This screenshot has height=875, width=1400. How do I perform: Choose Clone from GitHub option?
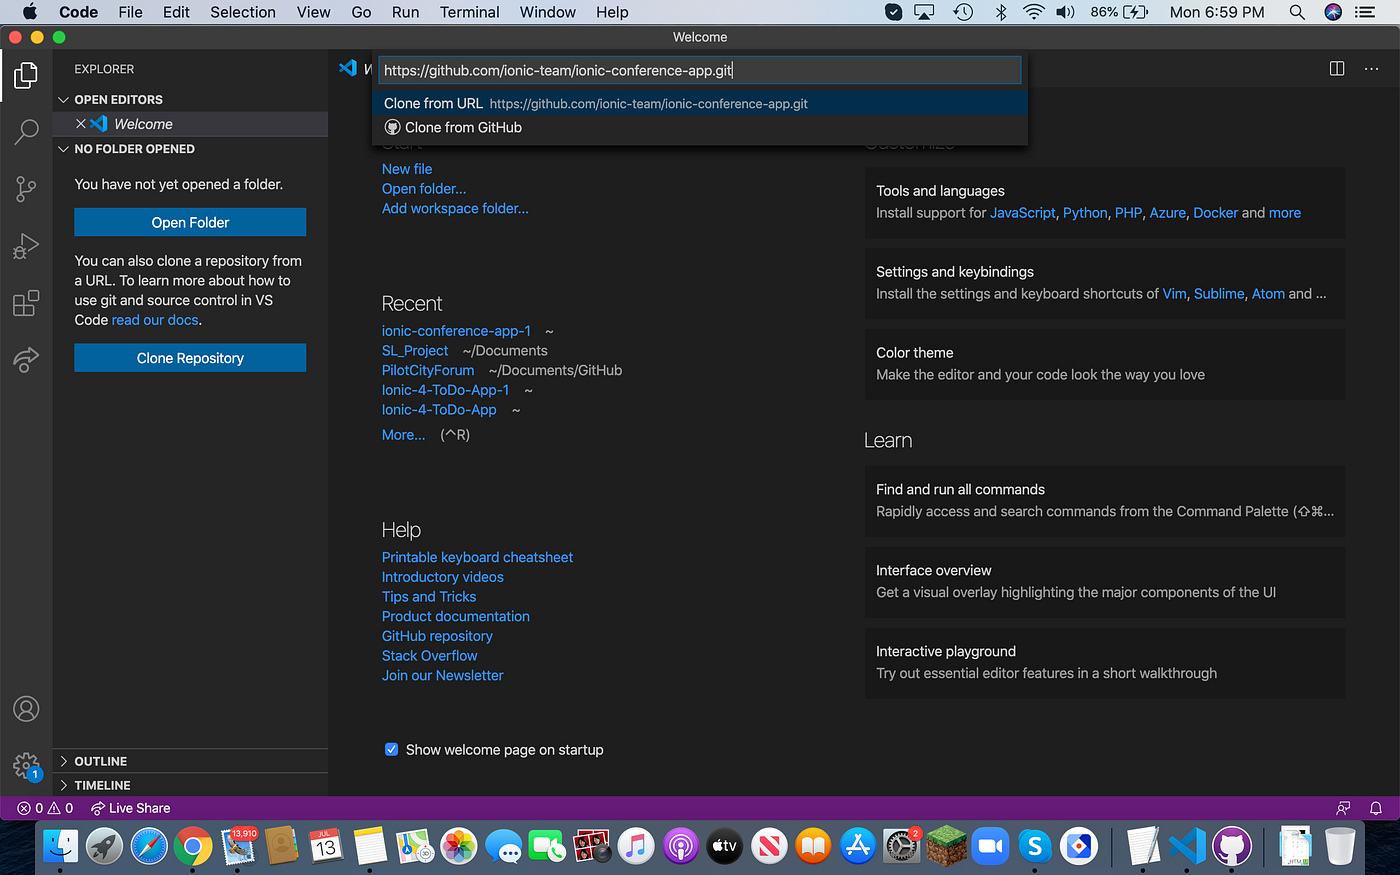pos(700,127)
